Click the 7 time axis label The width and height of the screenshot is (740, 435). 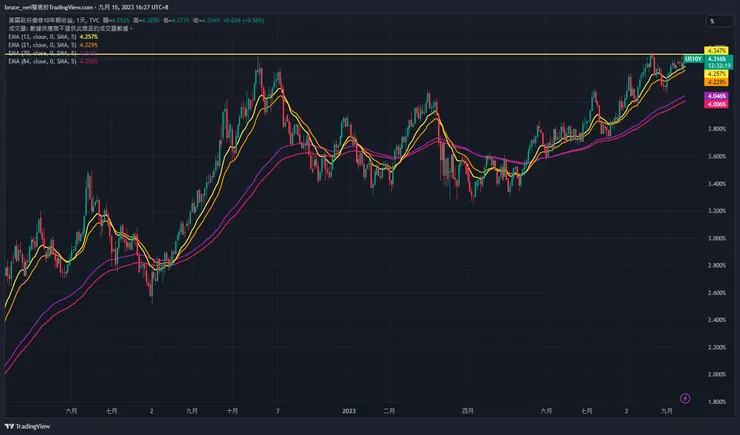278,411
